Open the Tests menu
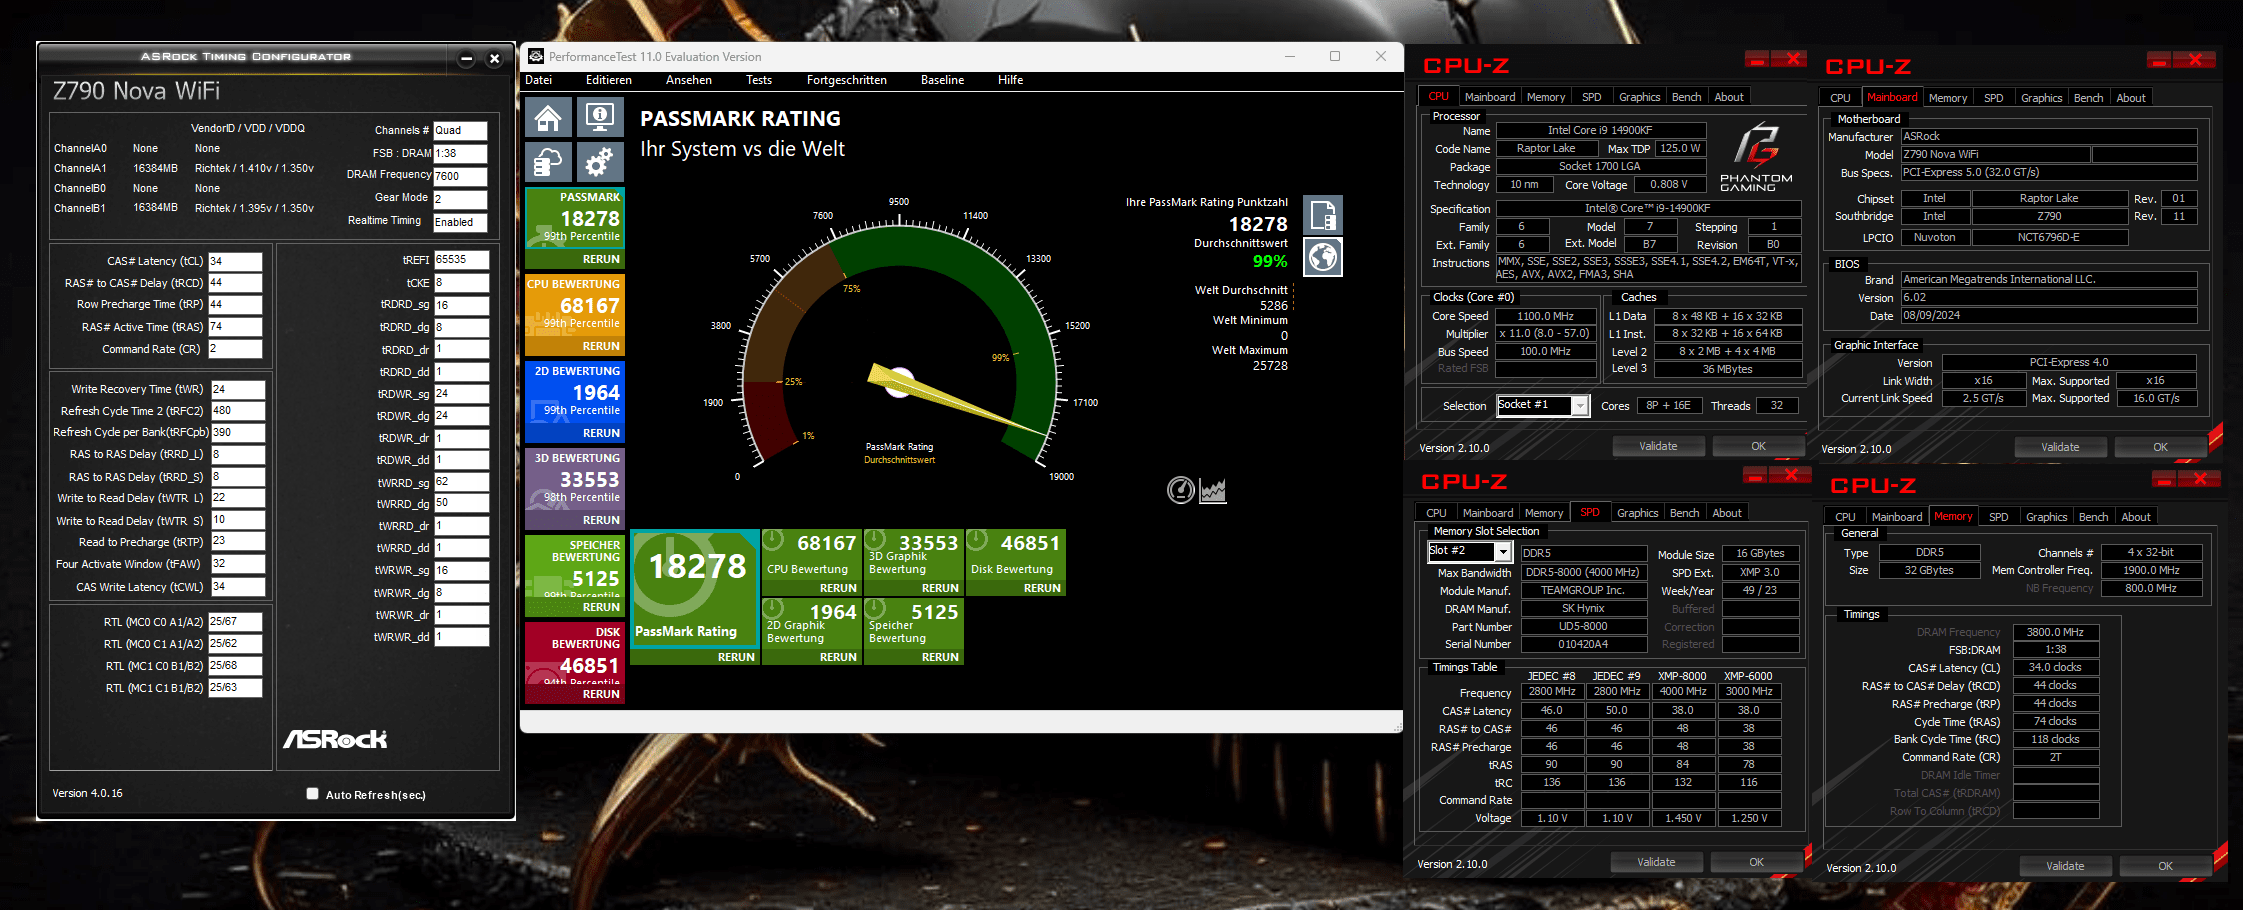 758,80
